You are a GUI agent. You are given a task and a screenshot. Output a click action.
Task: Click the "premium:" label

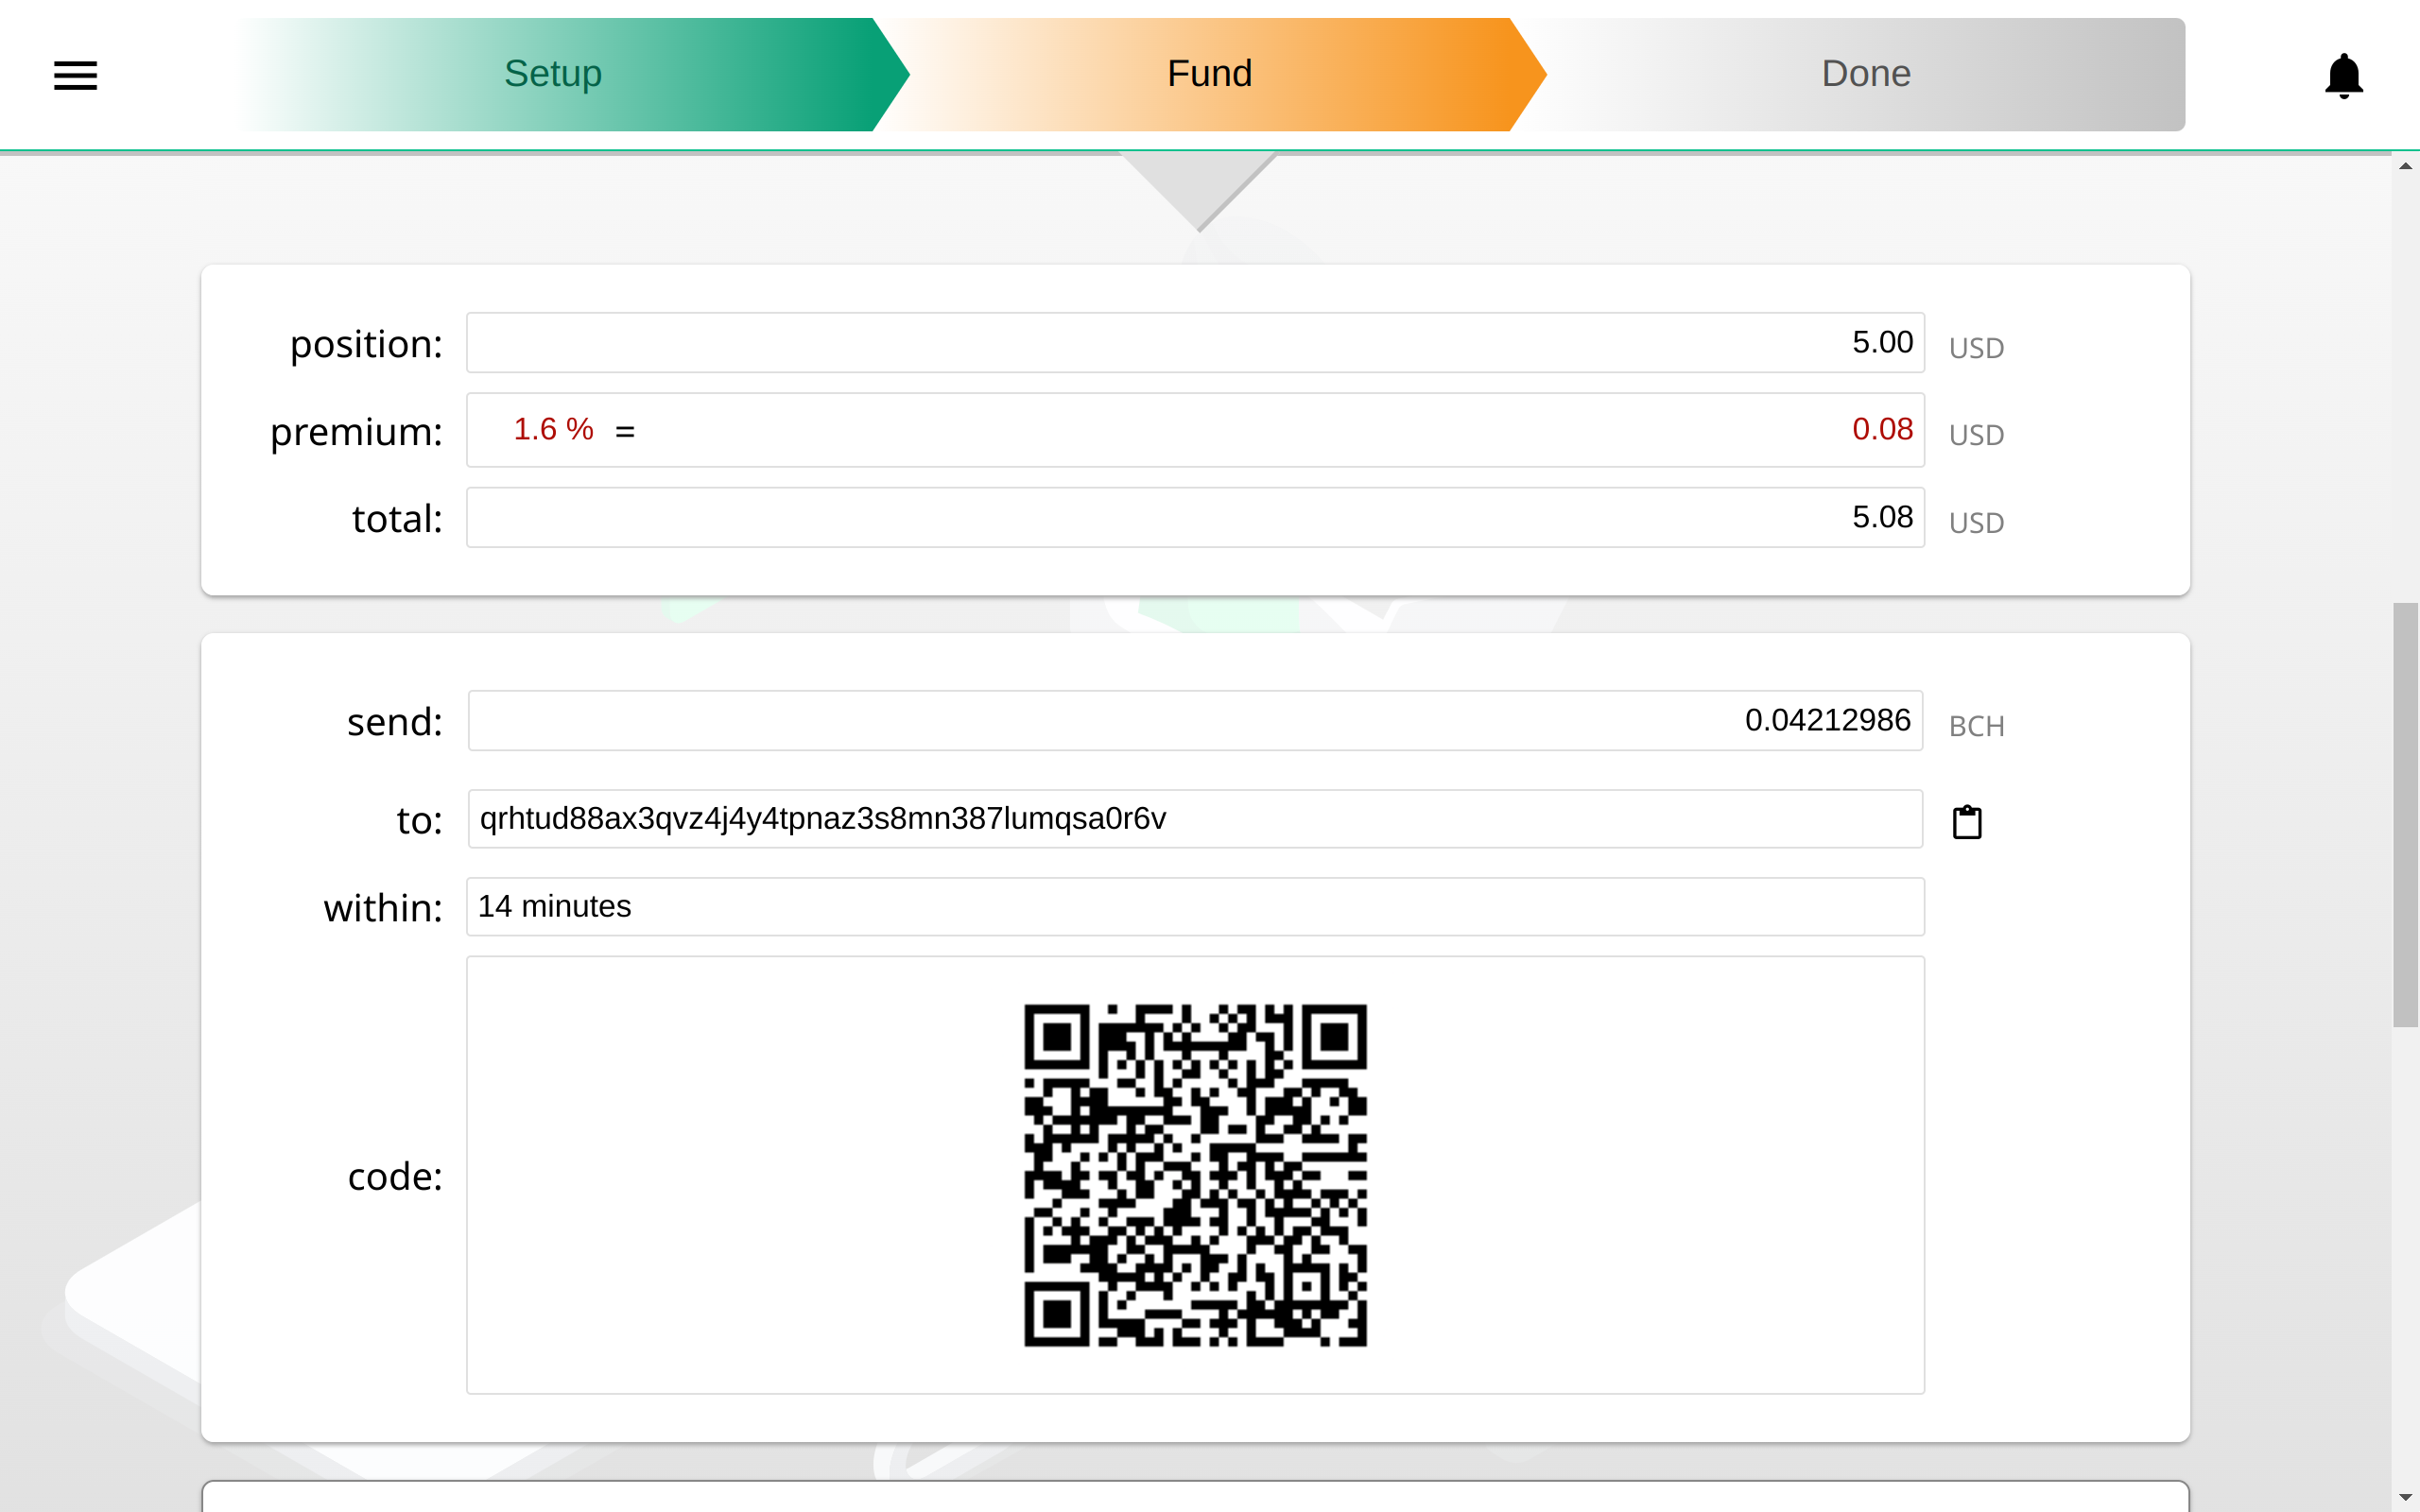[x=356, y=433]
